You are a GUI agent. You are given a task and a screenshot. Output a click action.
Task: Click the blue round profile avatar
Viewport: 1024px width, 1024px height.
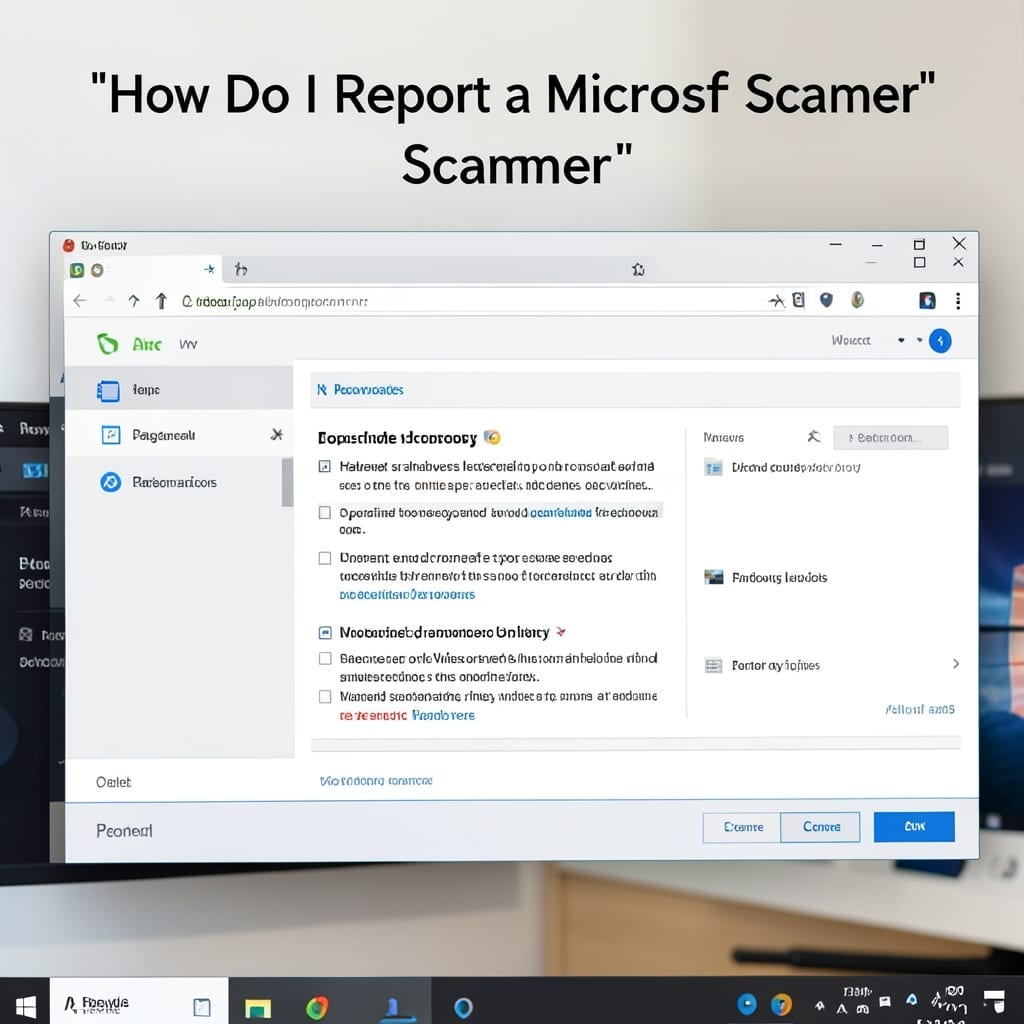tap(940, 341)
